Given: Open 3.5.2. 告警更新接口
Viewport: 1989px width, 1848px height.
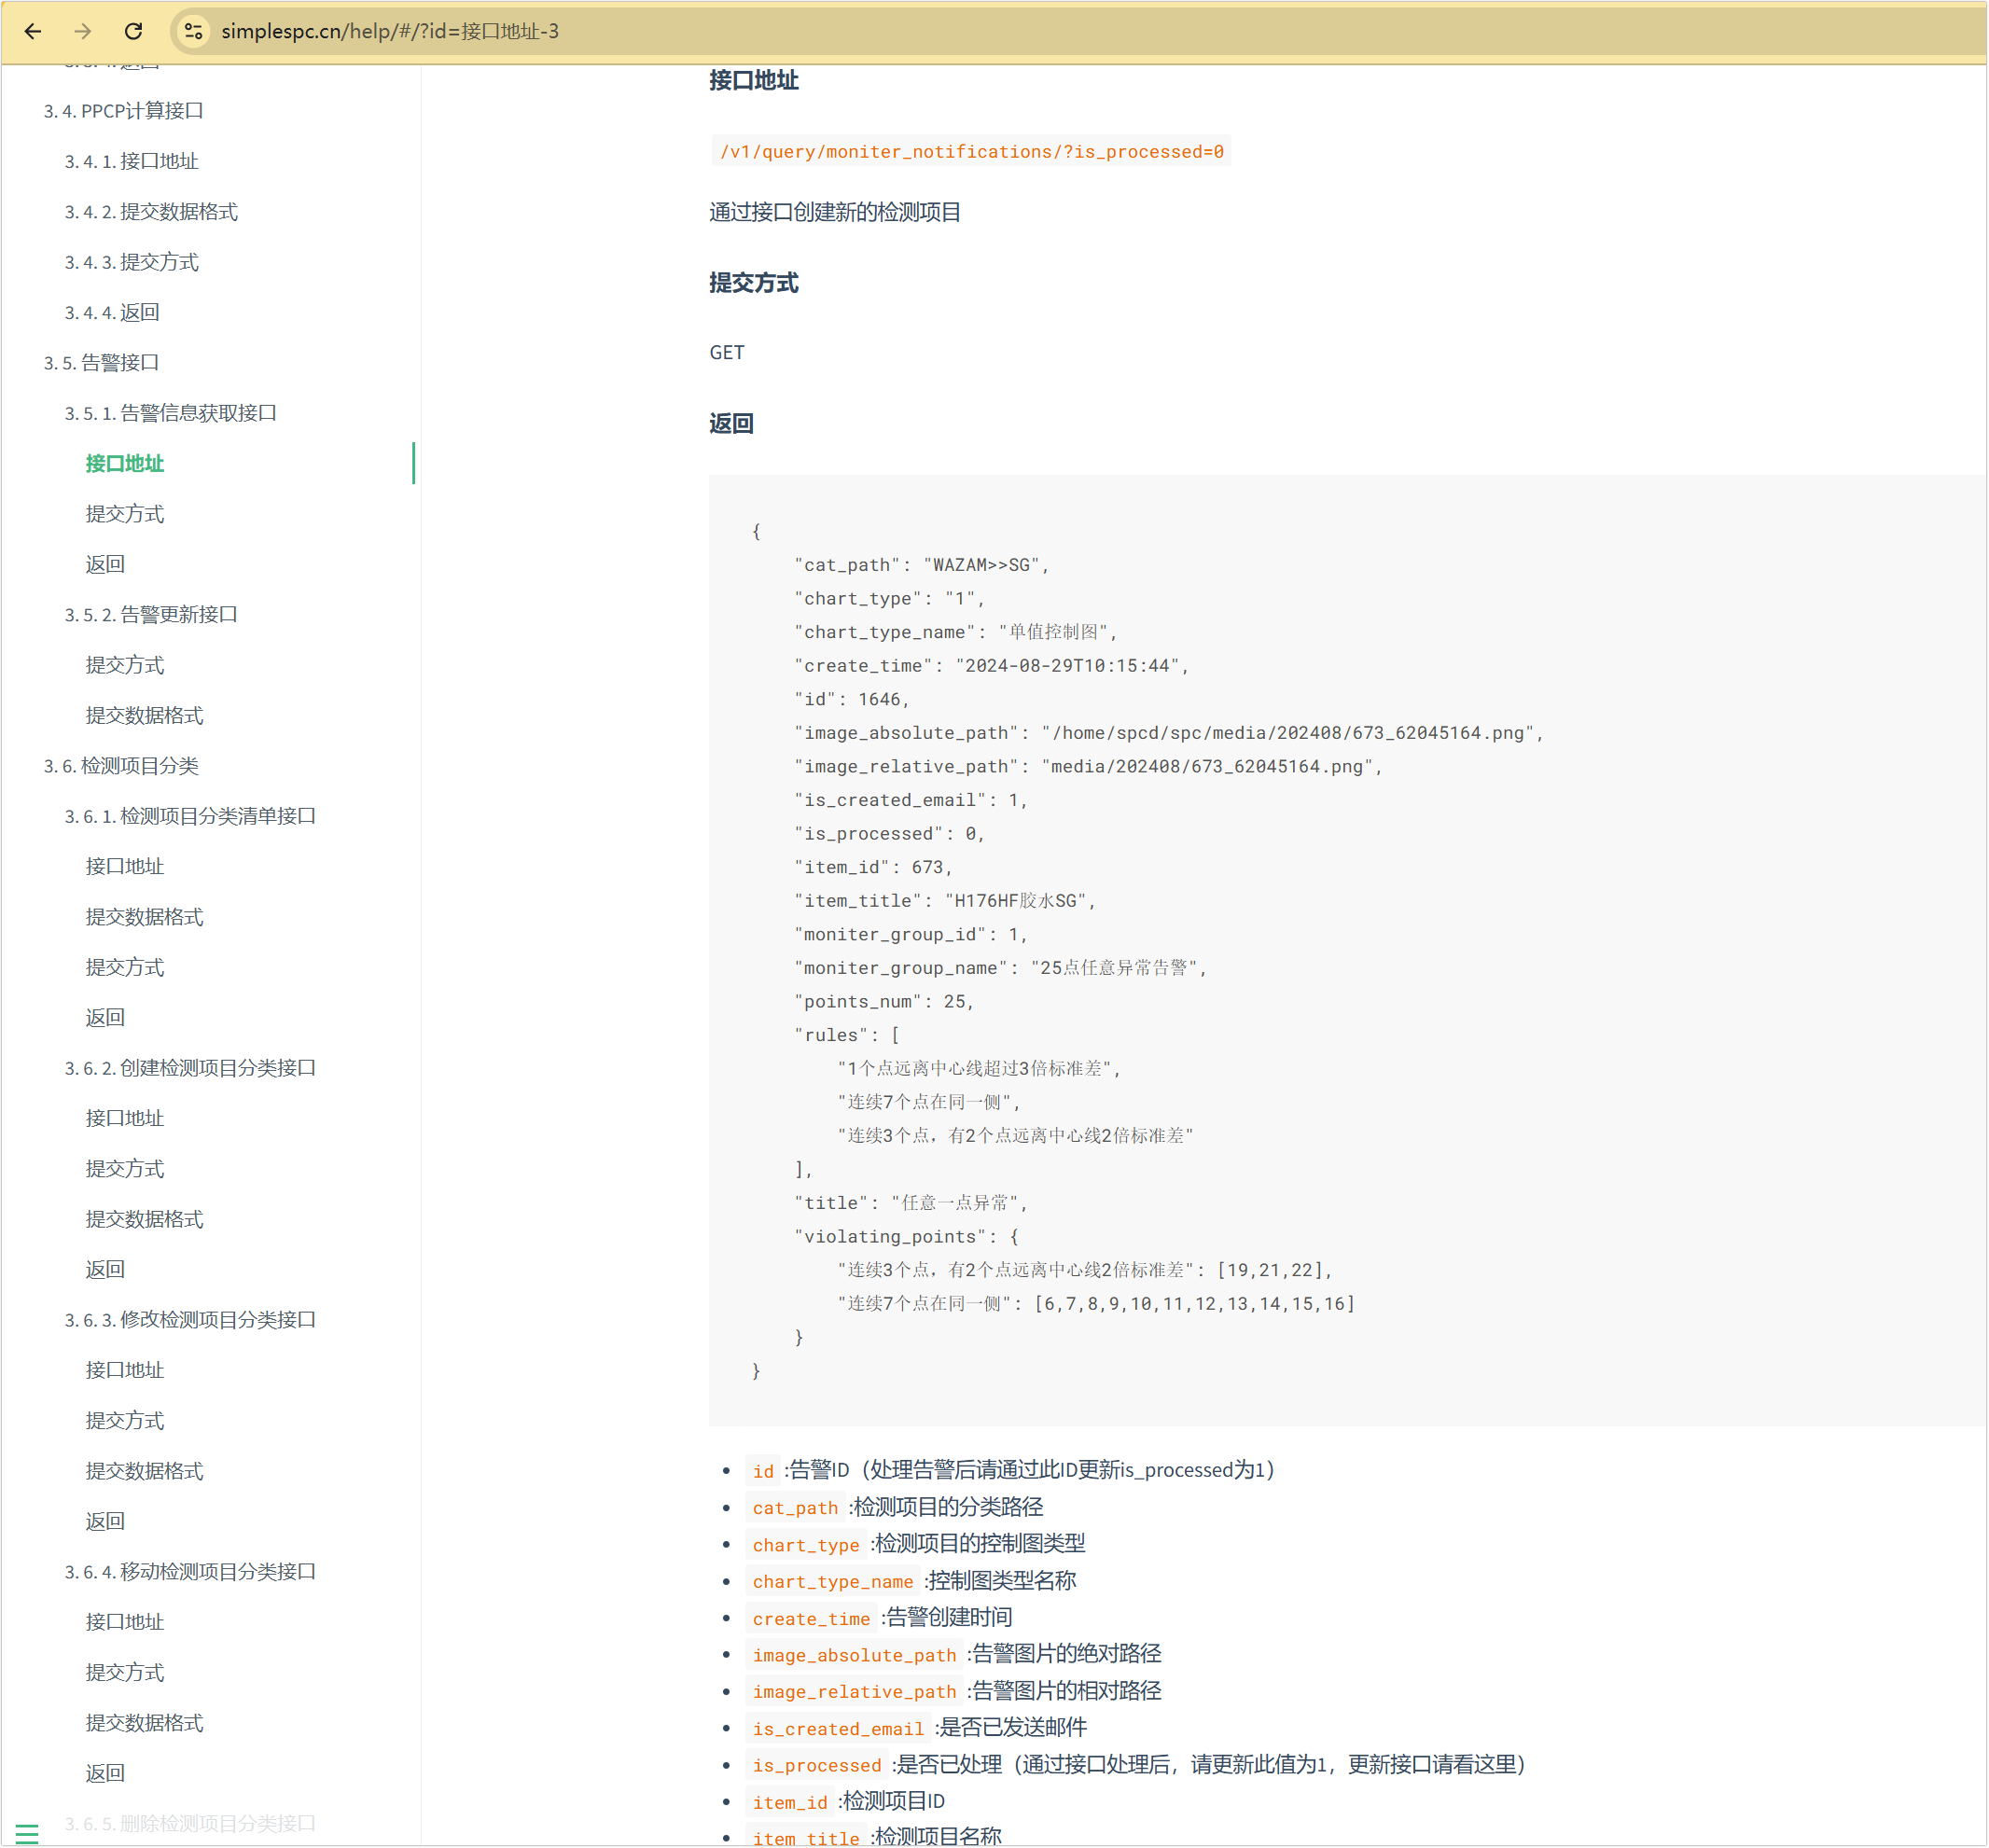Looking at the screenshot, I should pos(151,614).
